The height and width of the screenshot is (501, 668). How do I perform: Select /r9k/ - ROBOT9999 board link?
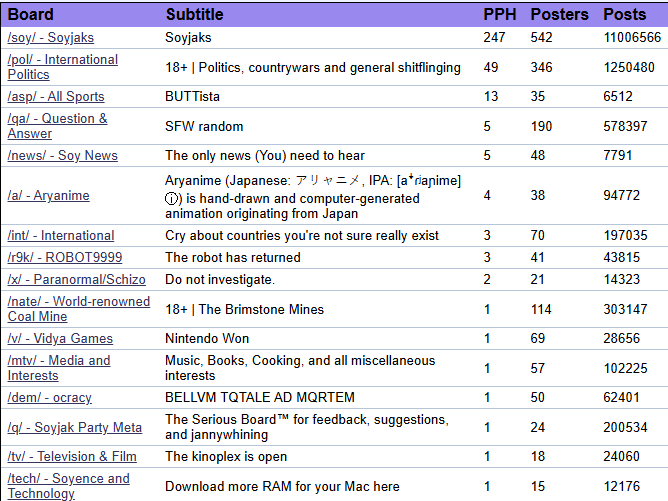click(x=65, y=257)
